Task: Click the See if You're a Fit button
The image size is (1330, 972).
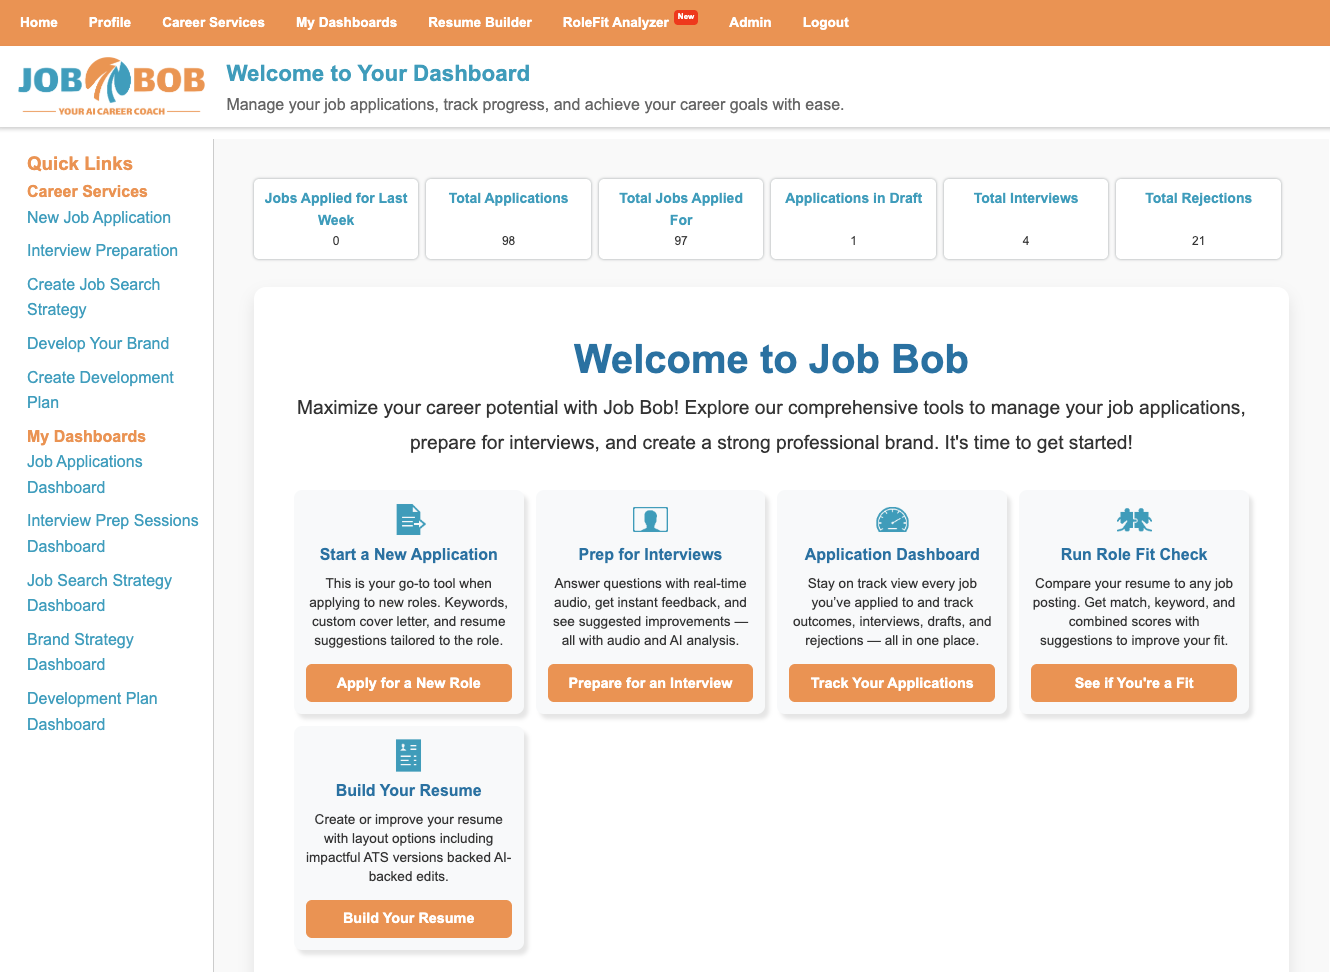Action: coord(1133,683)
